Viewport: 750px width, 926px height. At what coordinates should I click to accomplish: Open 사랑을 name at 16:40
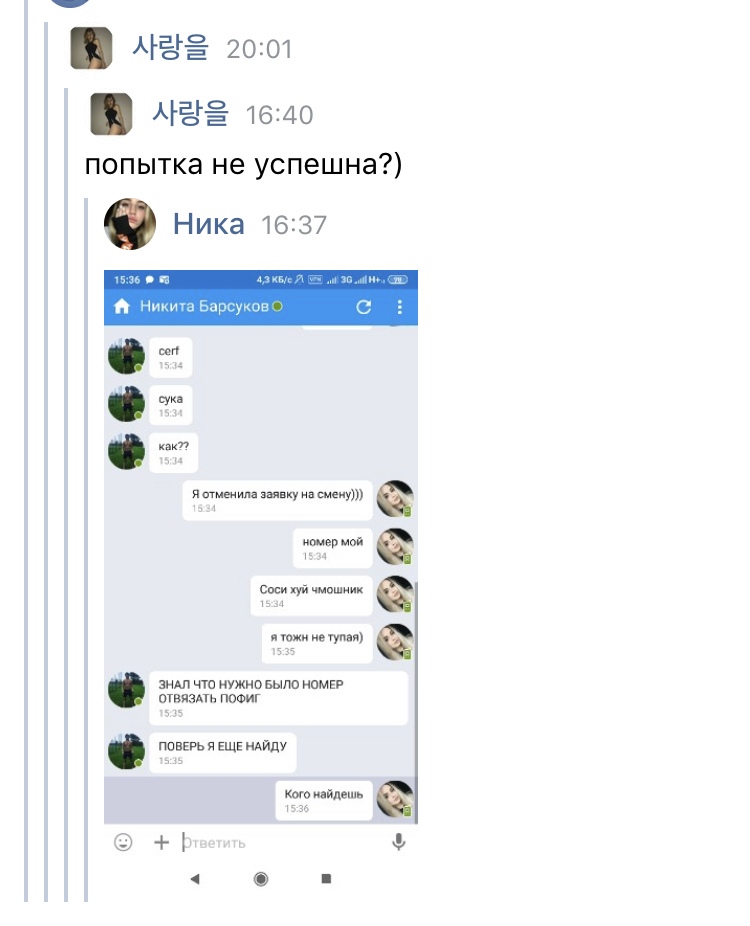[190, 113]
